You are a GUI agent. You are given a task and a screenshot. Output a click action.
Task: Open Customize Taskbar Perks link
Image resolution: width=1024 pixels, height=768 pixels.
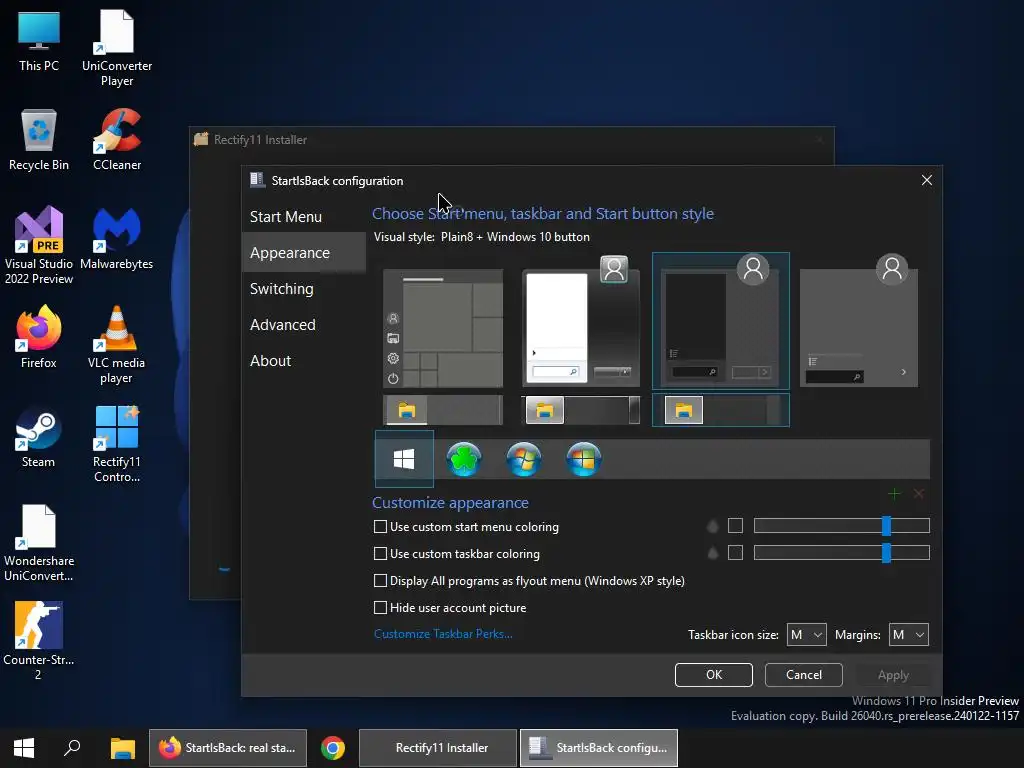tap(443, 634)
